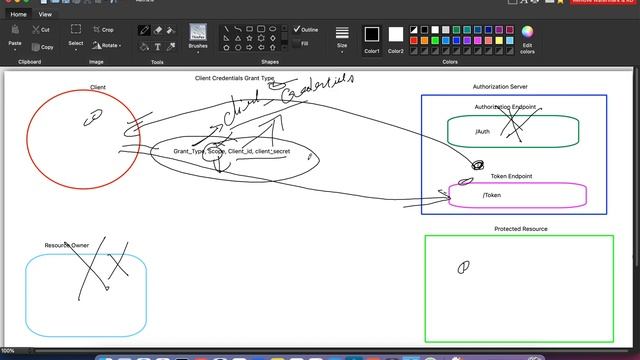Select the Left arrow shape
Viewport: 640px width, 360px height.
pyautogui.click(x=261, y=47)
